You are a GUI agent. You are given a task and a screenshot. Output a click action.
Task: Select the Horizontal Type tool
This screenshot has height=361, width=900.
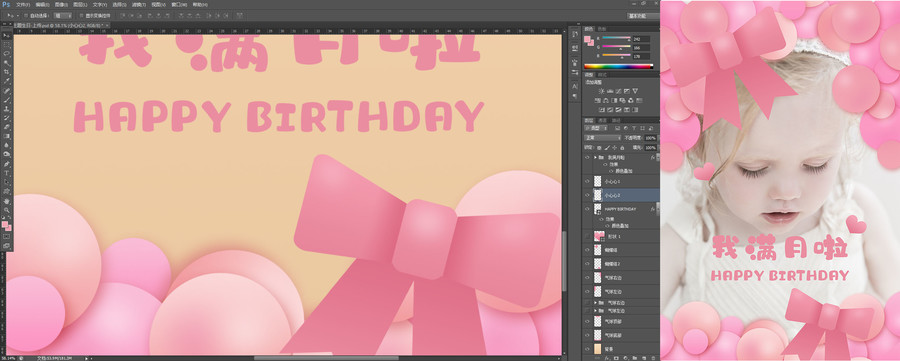[x=7, y=173]
